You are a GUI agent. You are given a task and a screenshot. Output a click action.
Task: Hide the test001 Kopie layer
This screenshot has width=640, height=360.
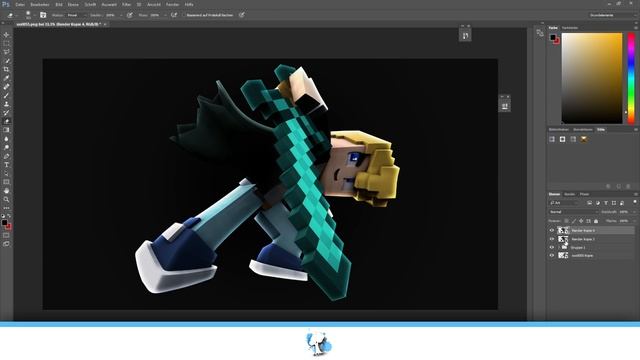tap(552, 256)
